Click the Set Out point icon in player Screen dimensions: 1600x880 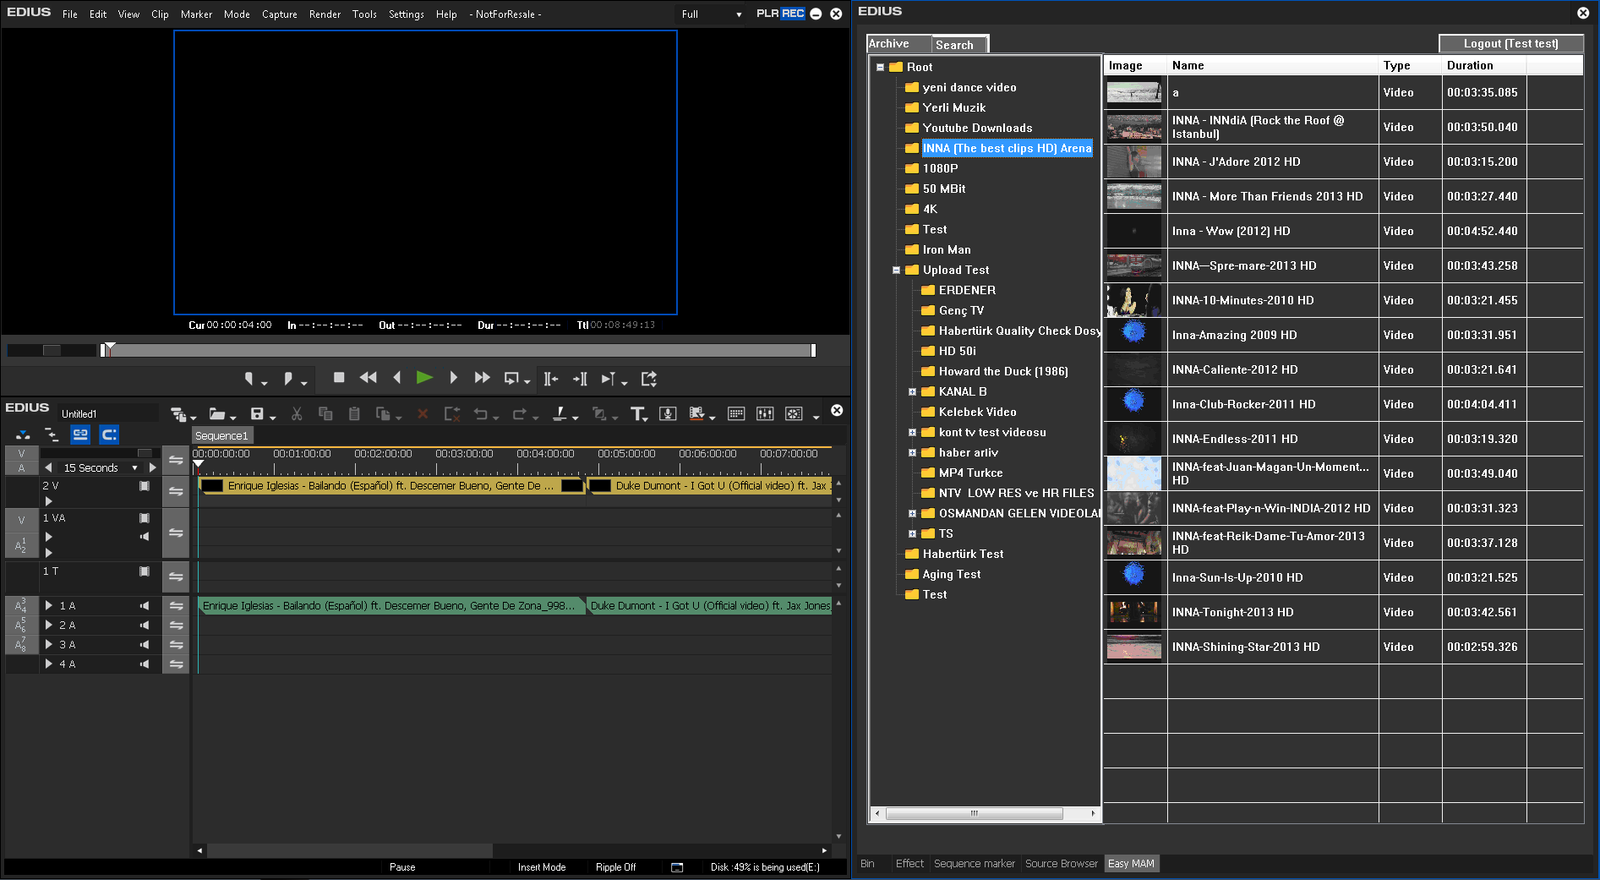(288, 379)
